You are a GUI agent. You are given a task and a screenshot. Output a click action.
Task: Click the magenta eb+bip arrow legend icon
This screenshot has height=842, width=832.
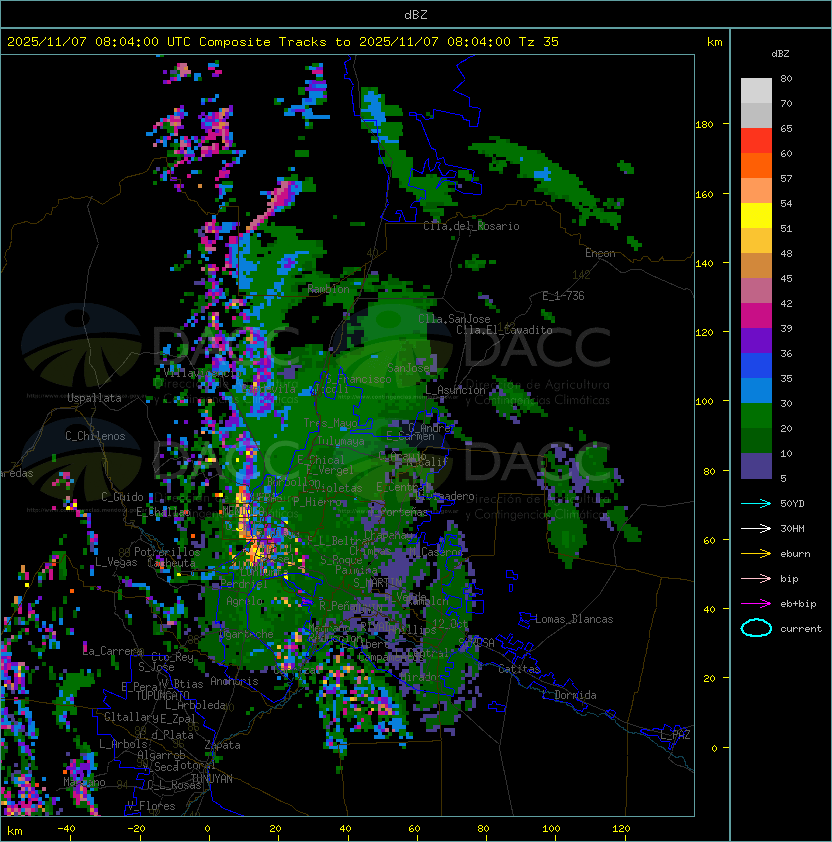756,604
